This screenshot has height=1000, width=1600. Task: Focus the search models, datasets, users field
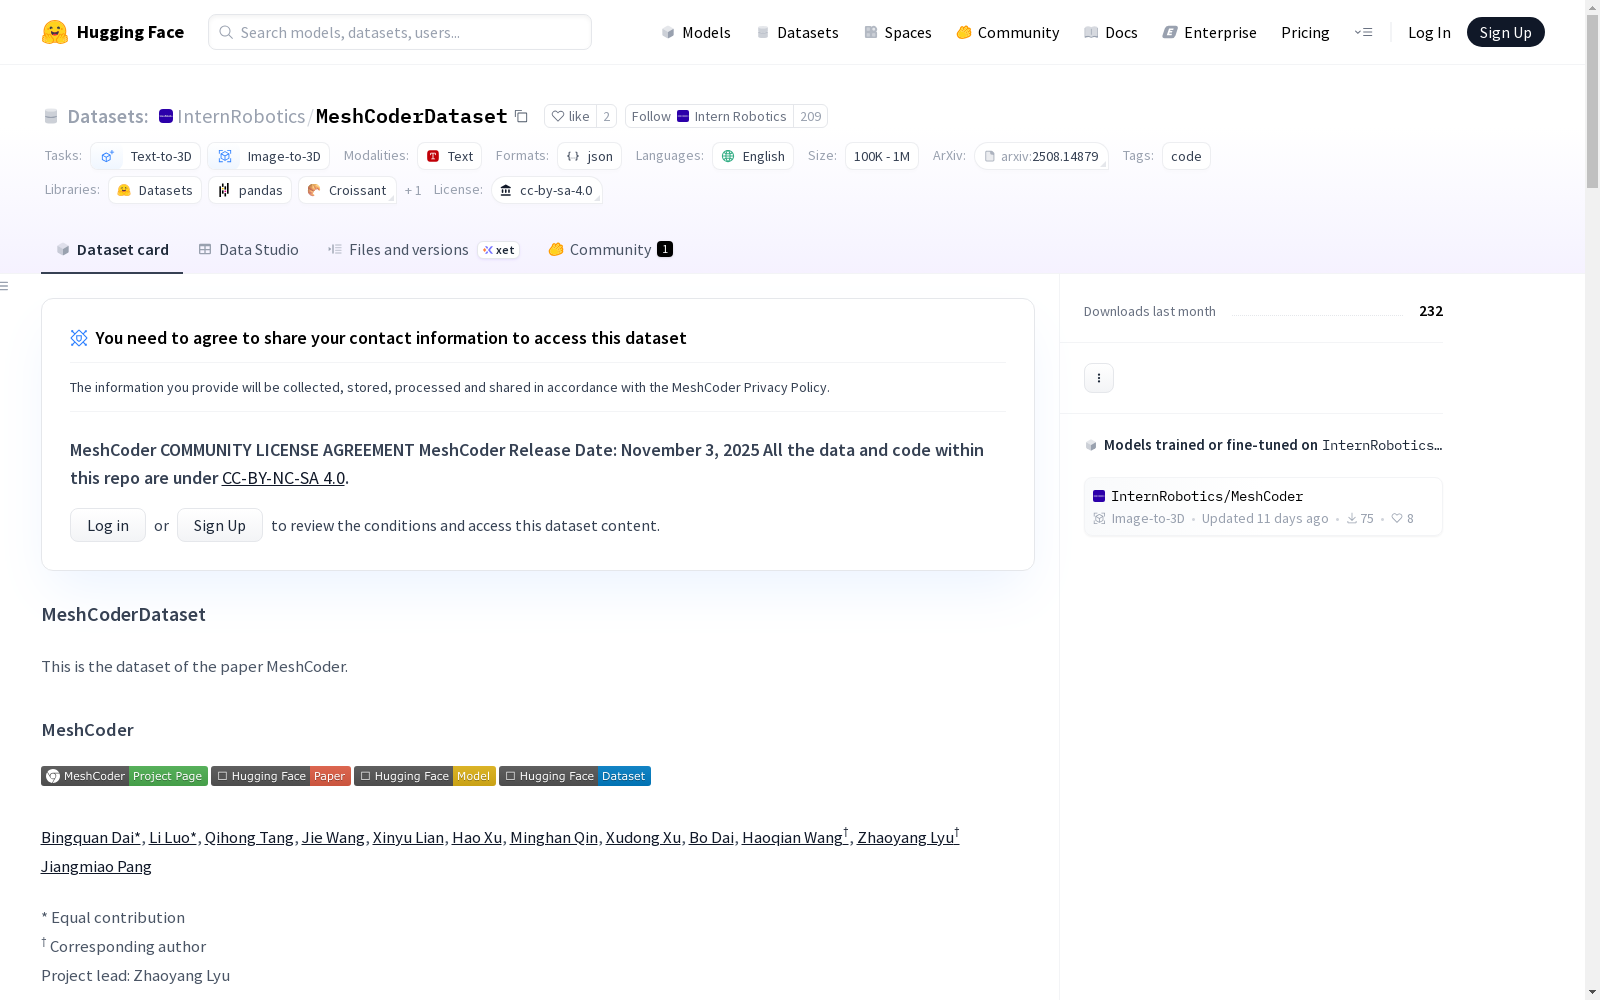coord(400,32)
